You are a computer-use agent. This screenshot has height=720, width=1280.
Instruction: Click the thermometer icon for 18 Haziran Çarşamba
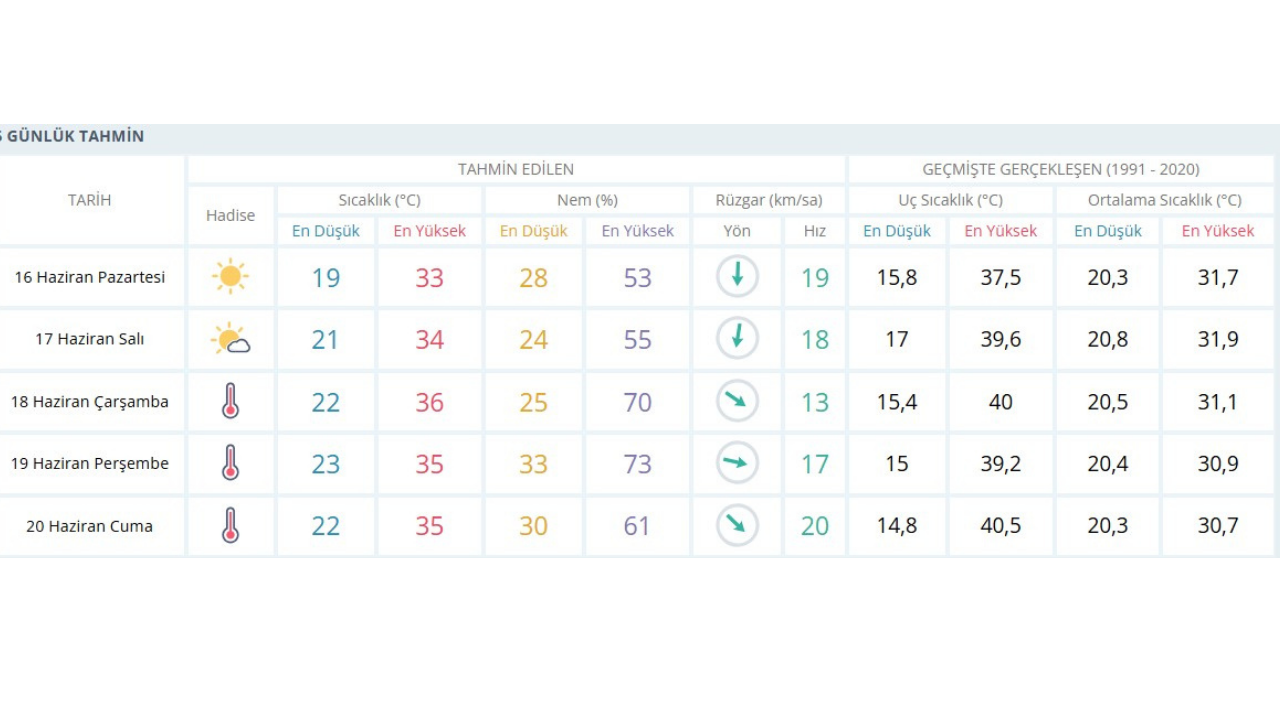(x=230, y=402)
